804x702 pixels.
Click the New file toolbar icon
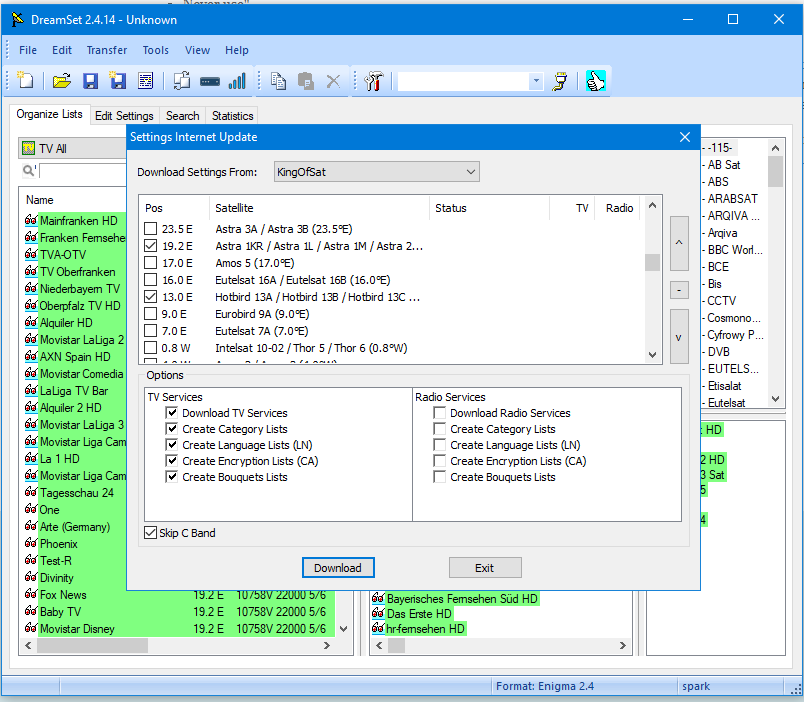25,81
